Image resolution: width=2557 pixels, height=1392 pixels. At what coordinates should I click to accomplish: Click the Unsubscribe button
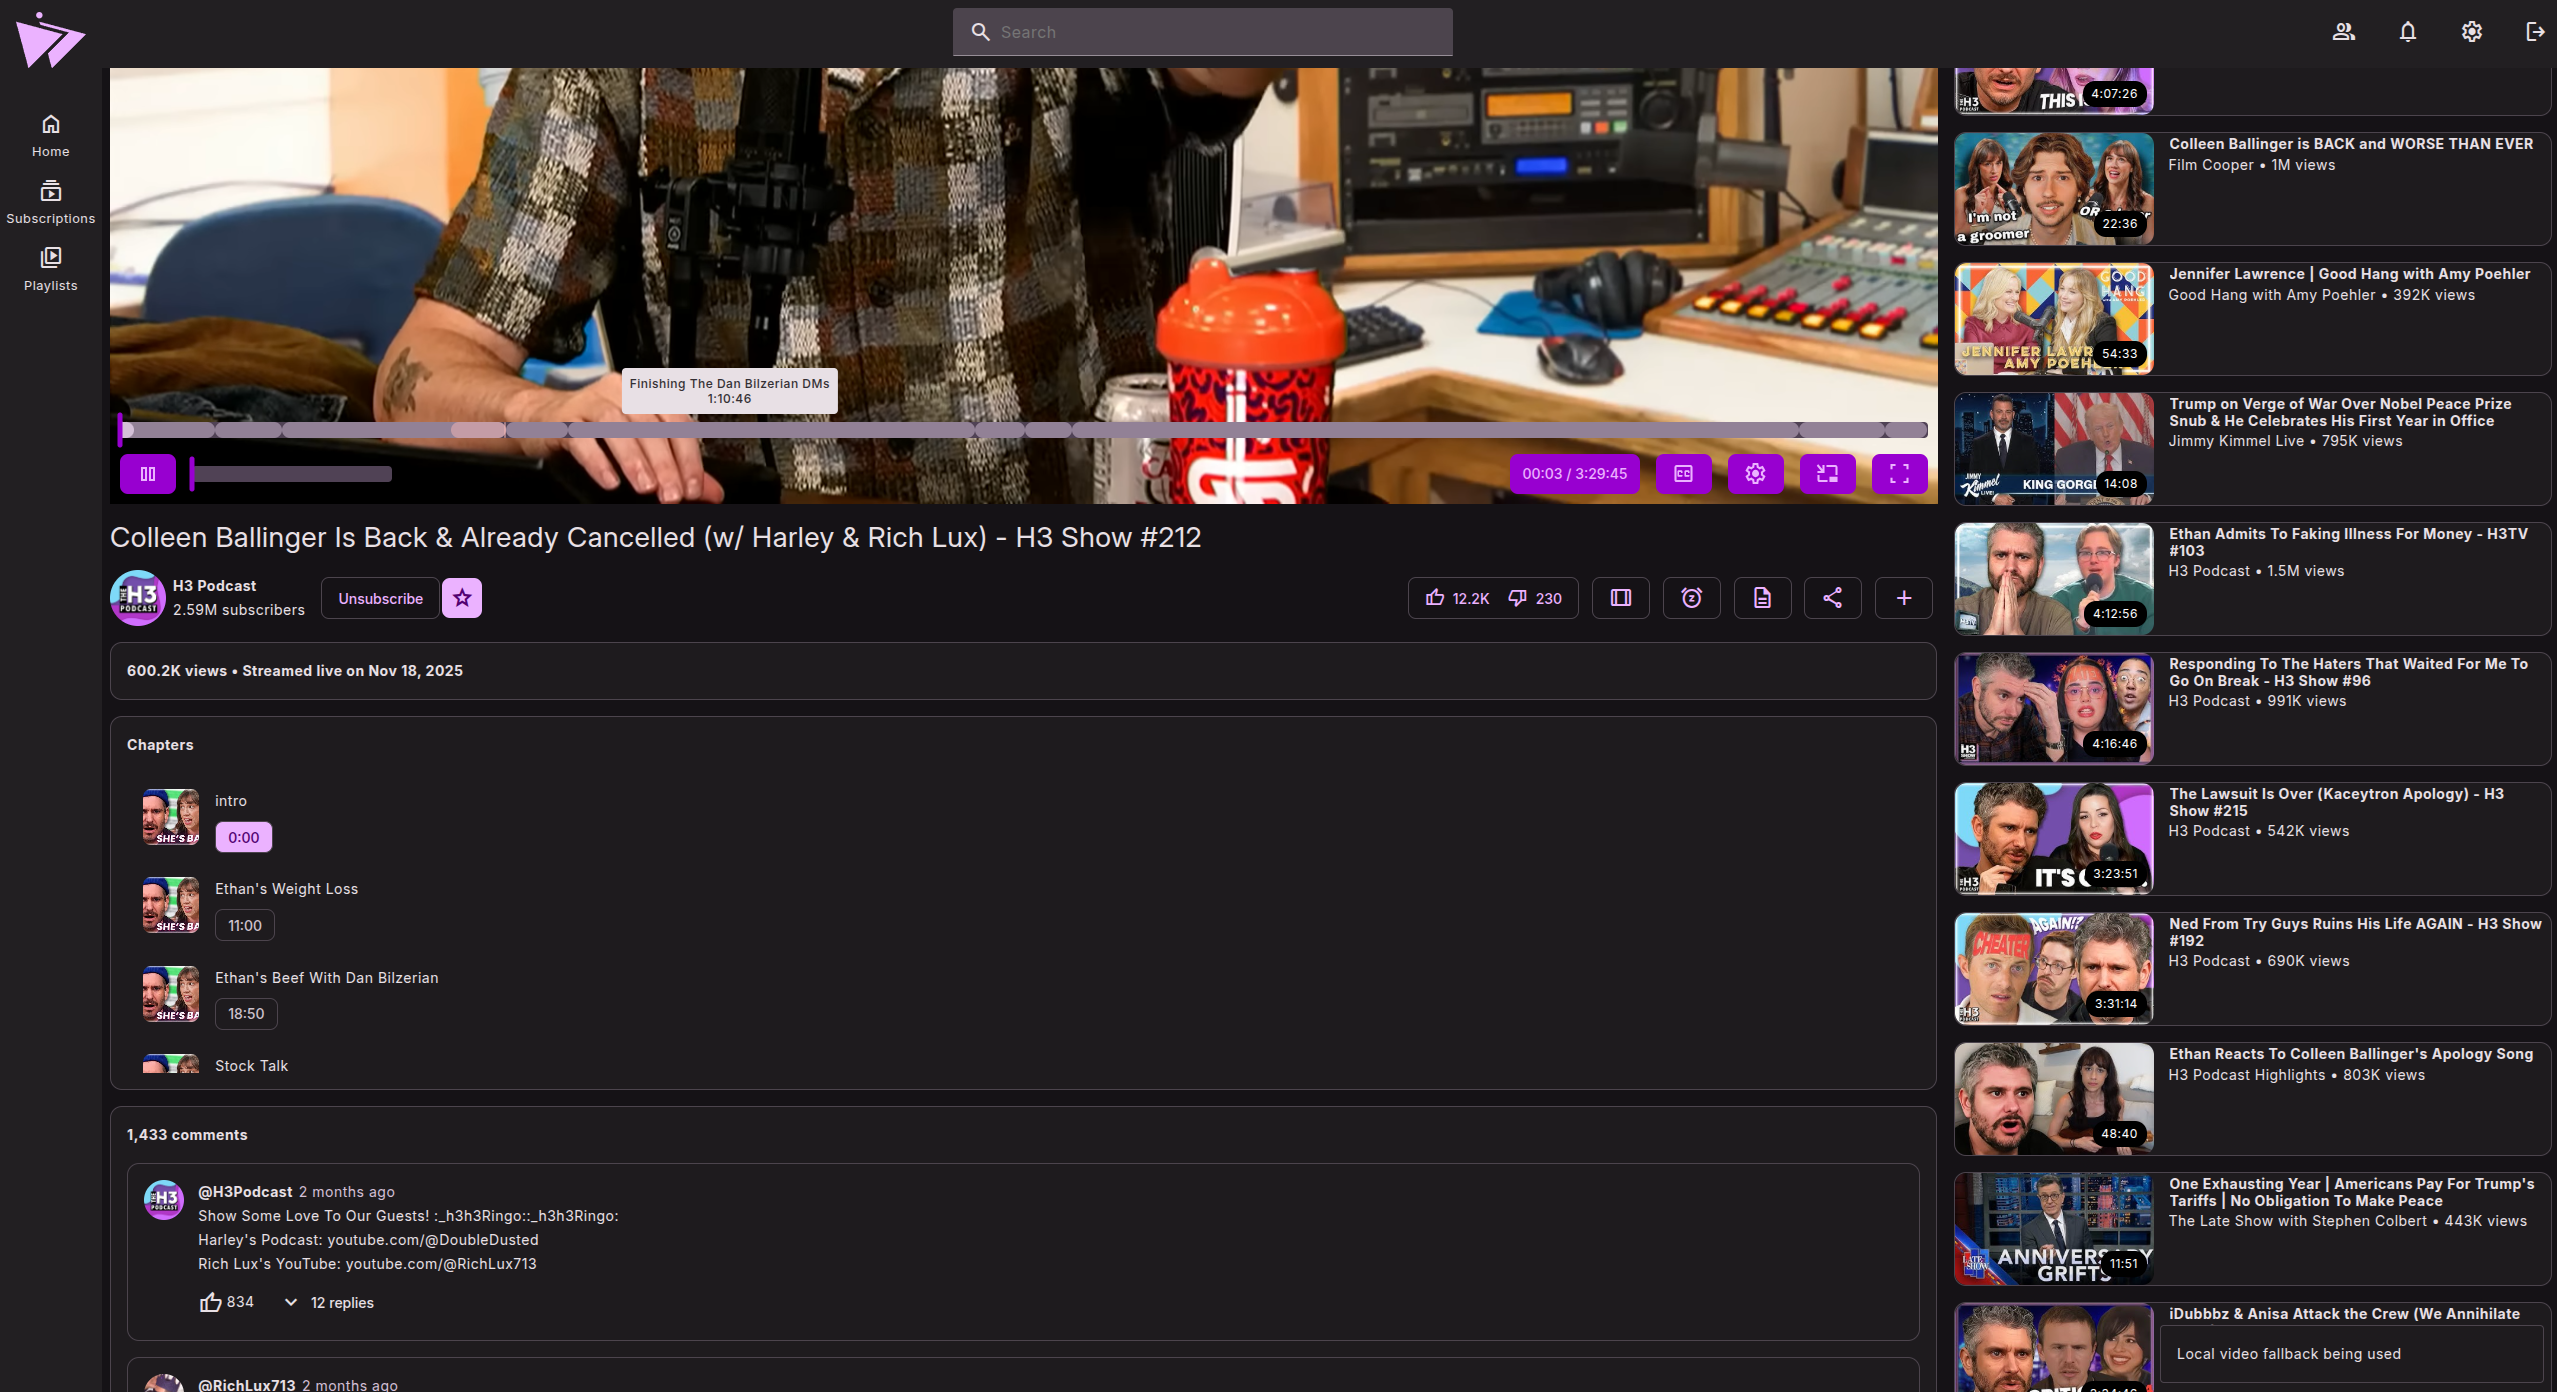point(380,598)
